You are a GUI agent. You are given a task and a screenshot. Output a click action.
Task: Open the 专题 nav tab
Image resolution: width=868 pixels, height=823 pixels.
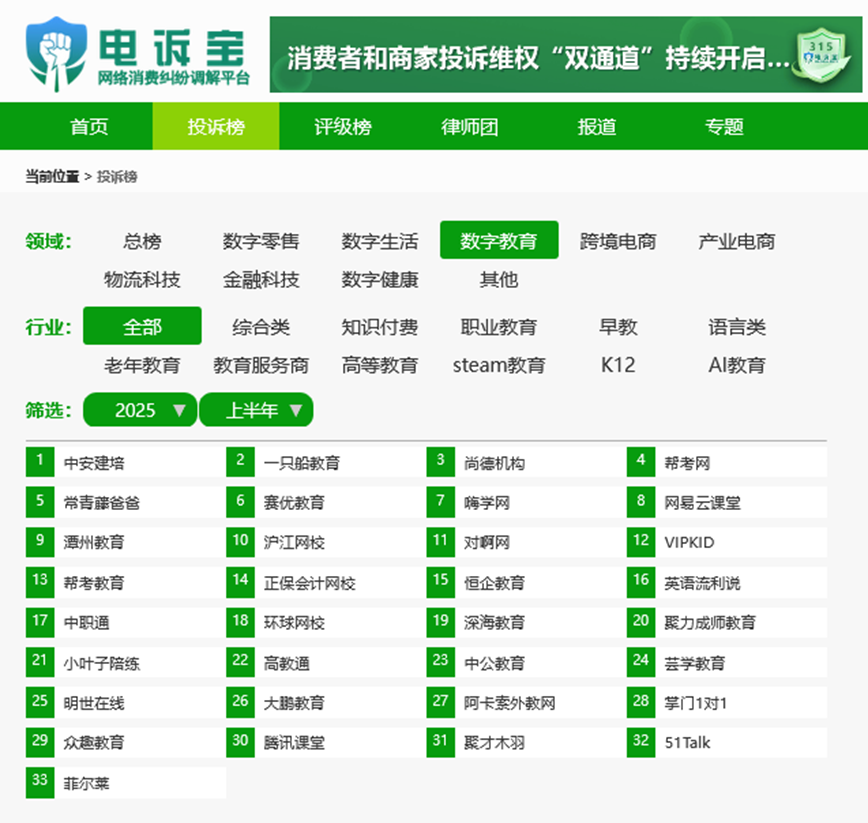(724, 127)
